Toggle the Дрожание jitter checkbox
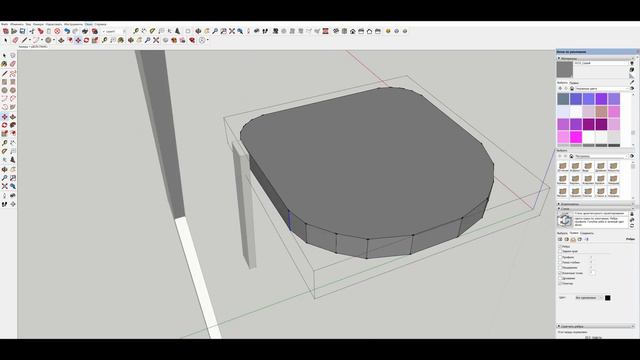 [560, 278]
